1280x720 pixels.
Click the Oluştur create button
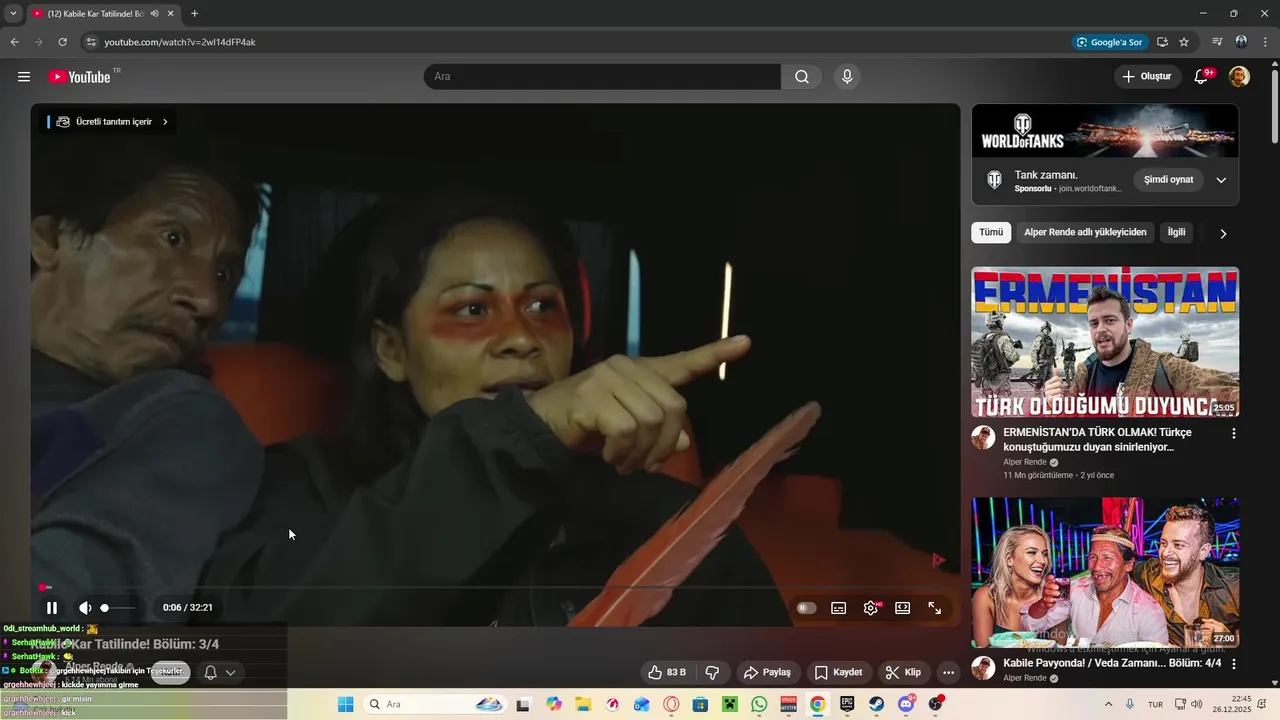pyautogui.click(x=1147, y=77)
